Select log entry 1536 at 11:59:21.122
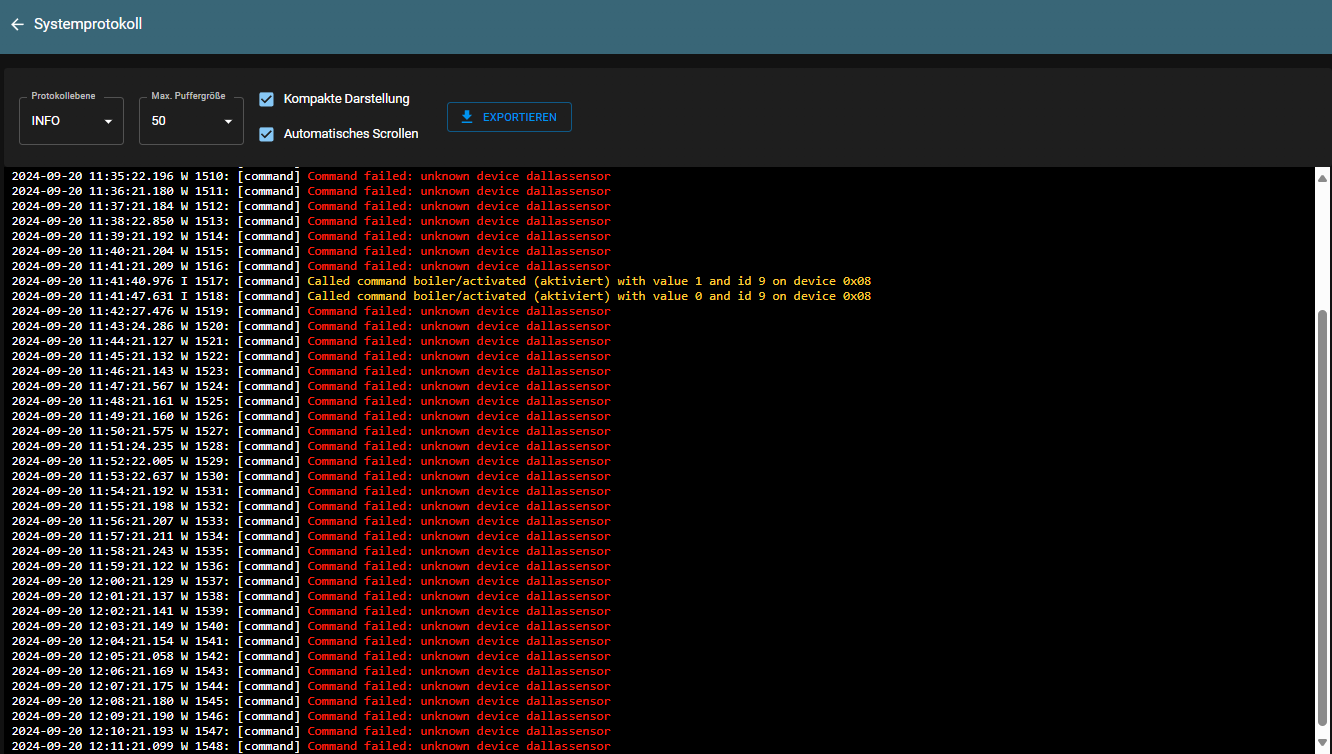Viewport: 1332px width, 754px height. pos(311,566)
